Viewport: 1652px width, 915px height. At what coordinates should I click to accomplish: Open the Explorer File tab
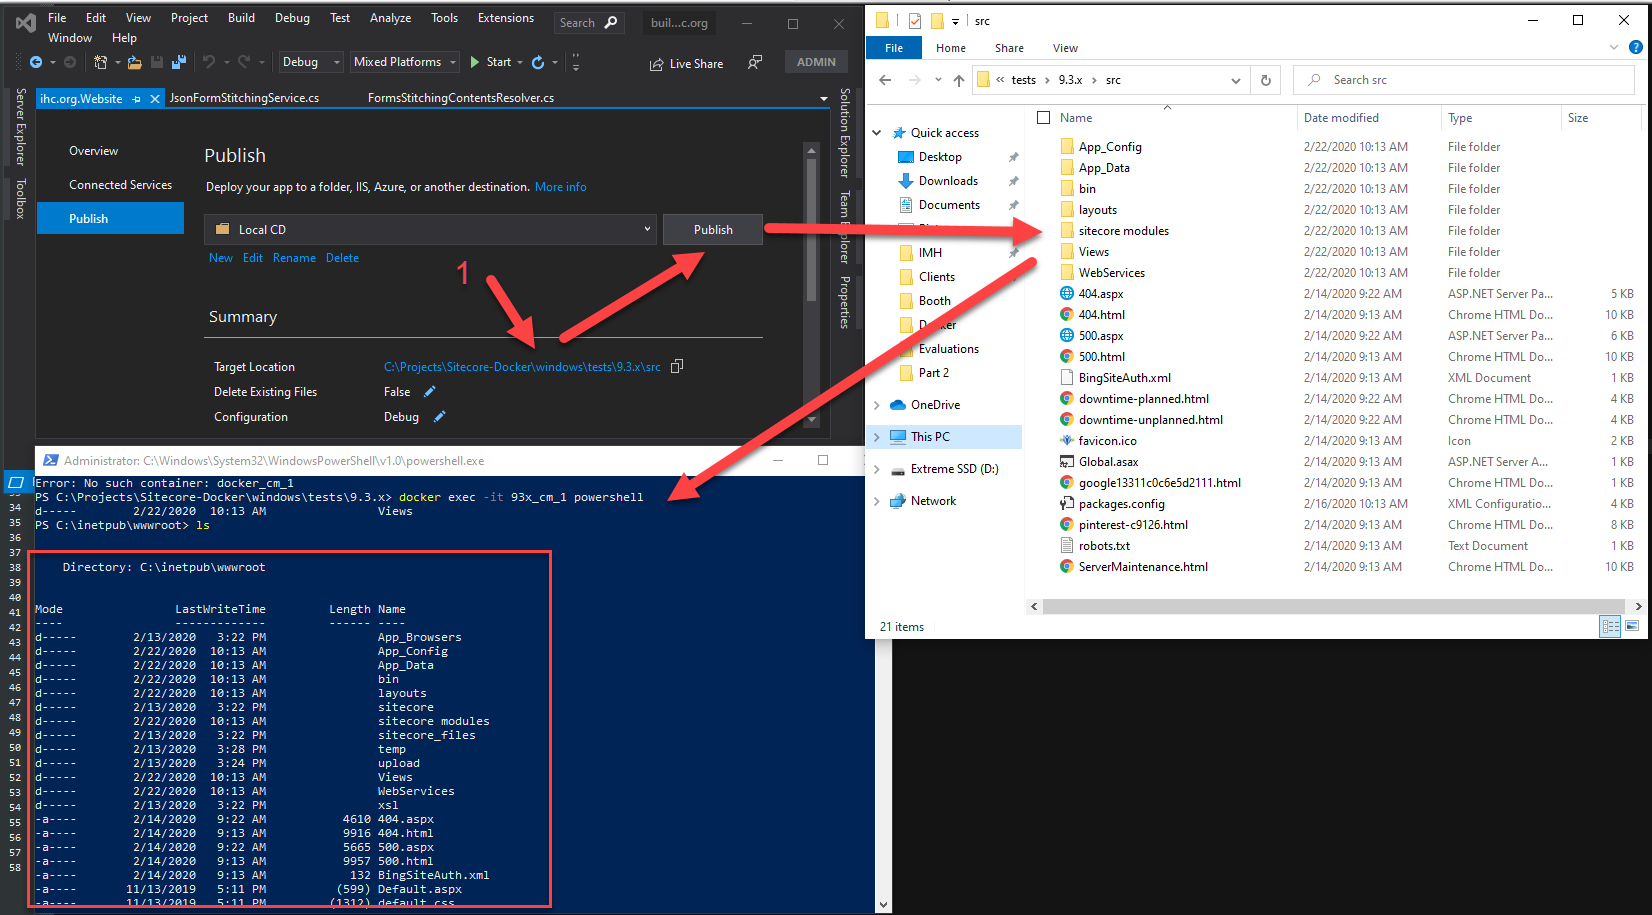(x=894, y=48)
